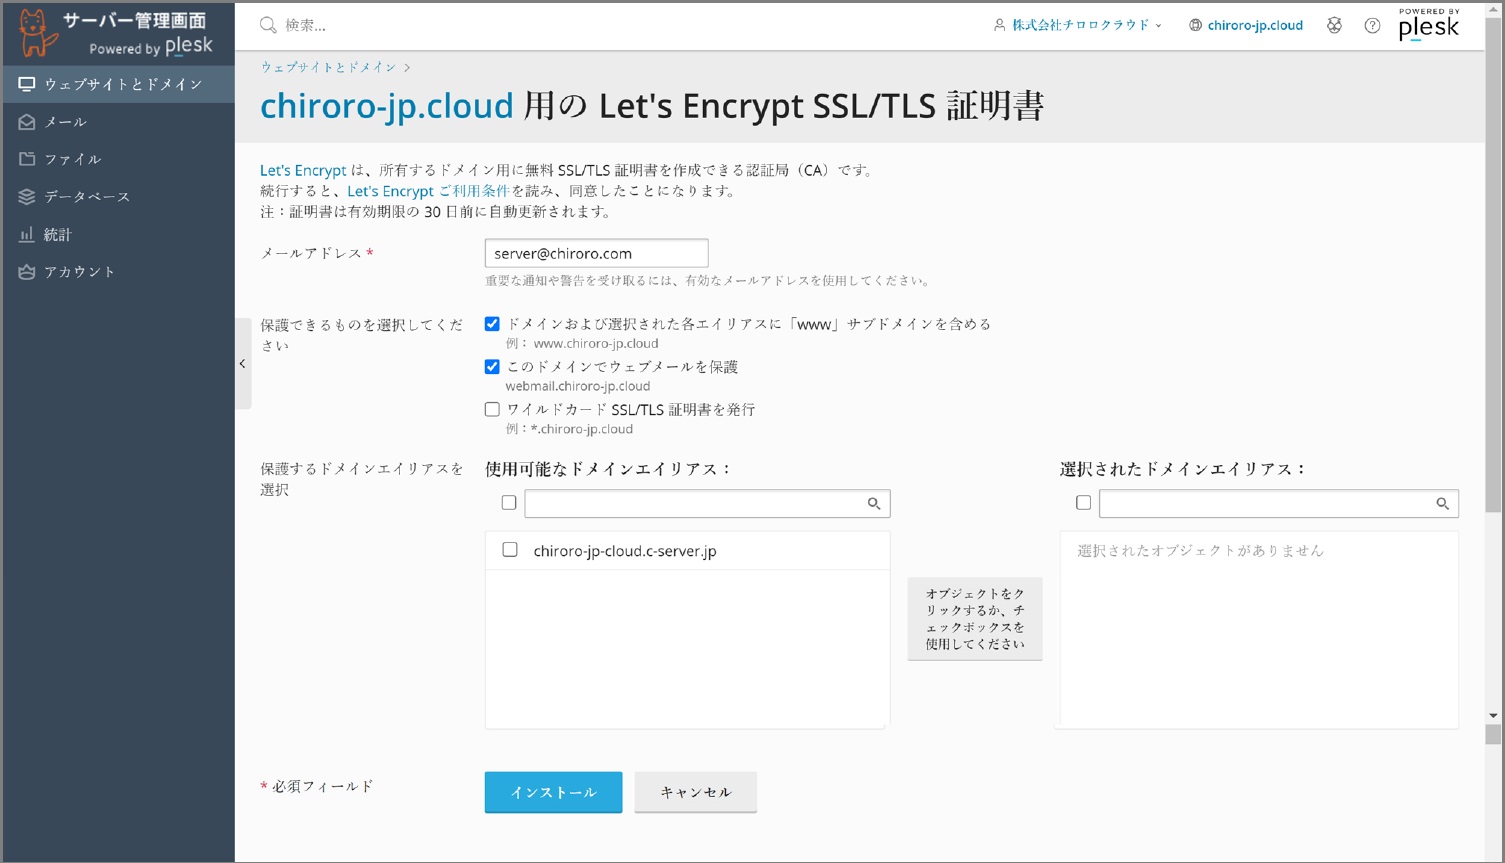Click the fox logo in the sidebar header
Image resolution: width=1505 pixels, height=863 pixels.
tap(37, 33)
